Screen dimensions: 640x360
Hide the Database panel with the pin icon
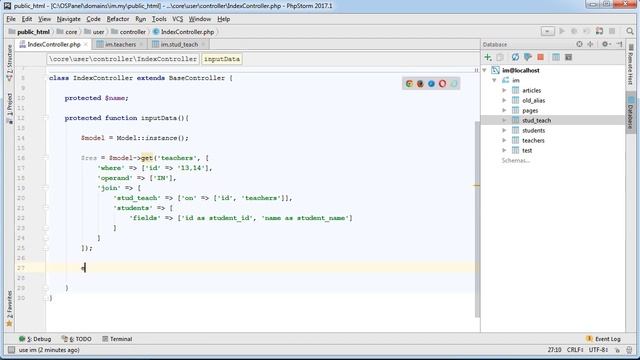point(620,44)
